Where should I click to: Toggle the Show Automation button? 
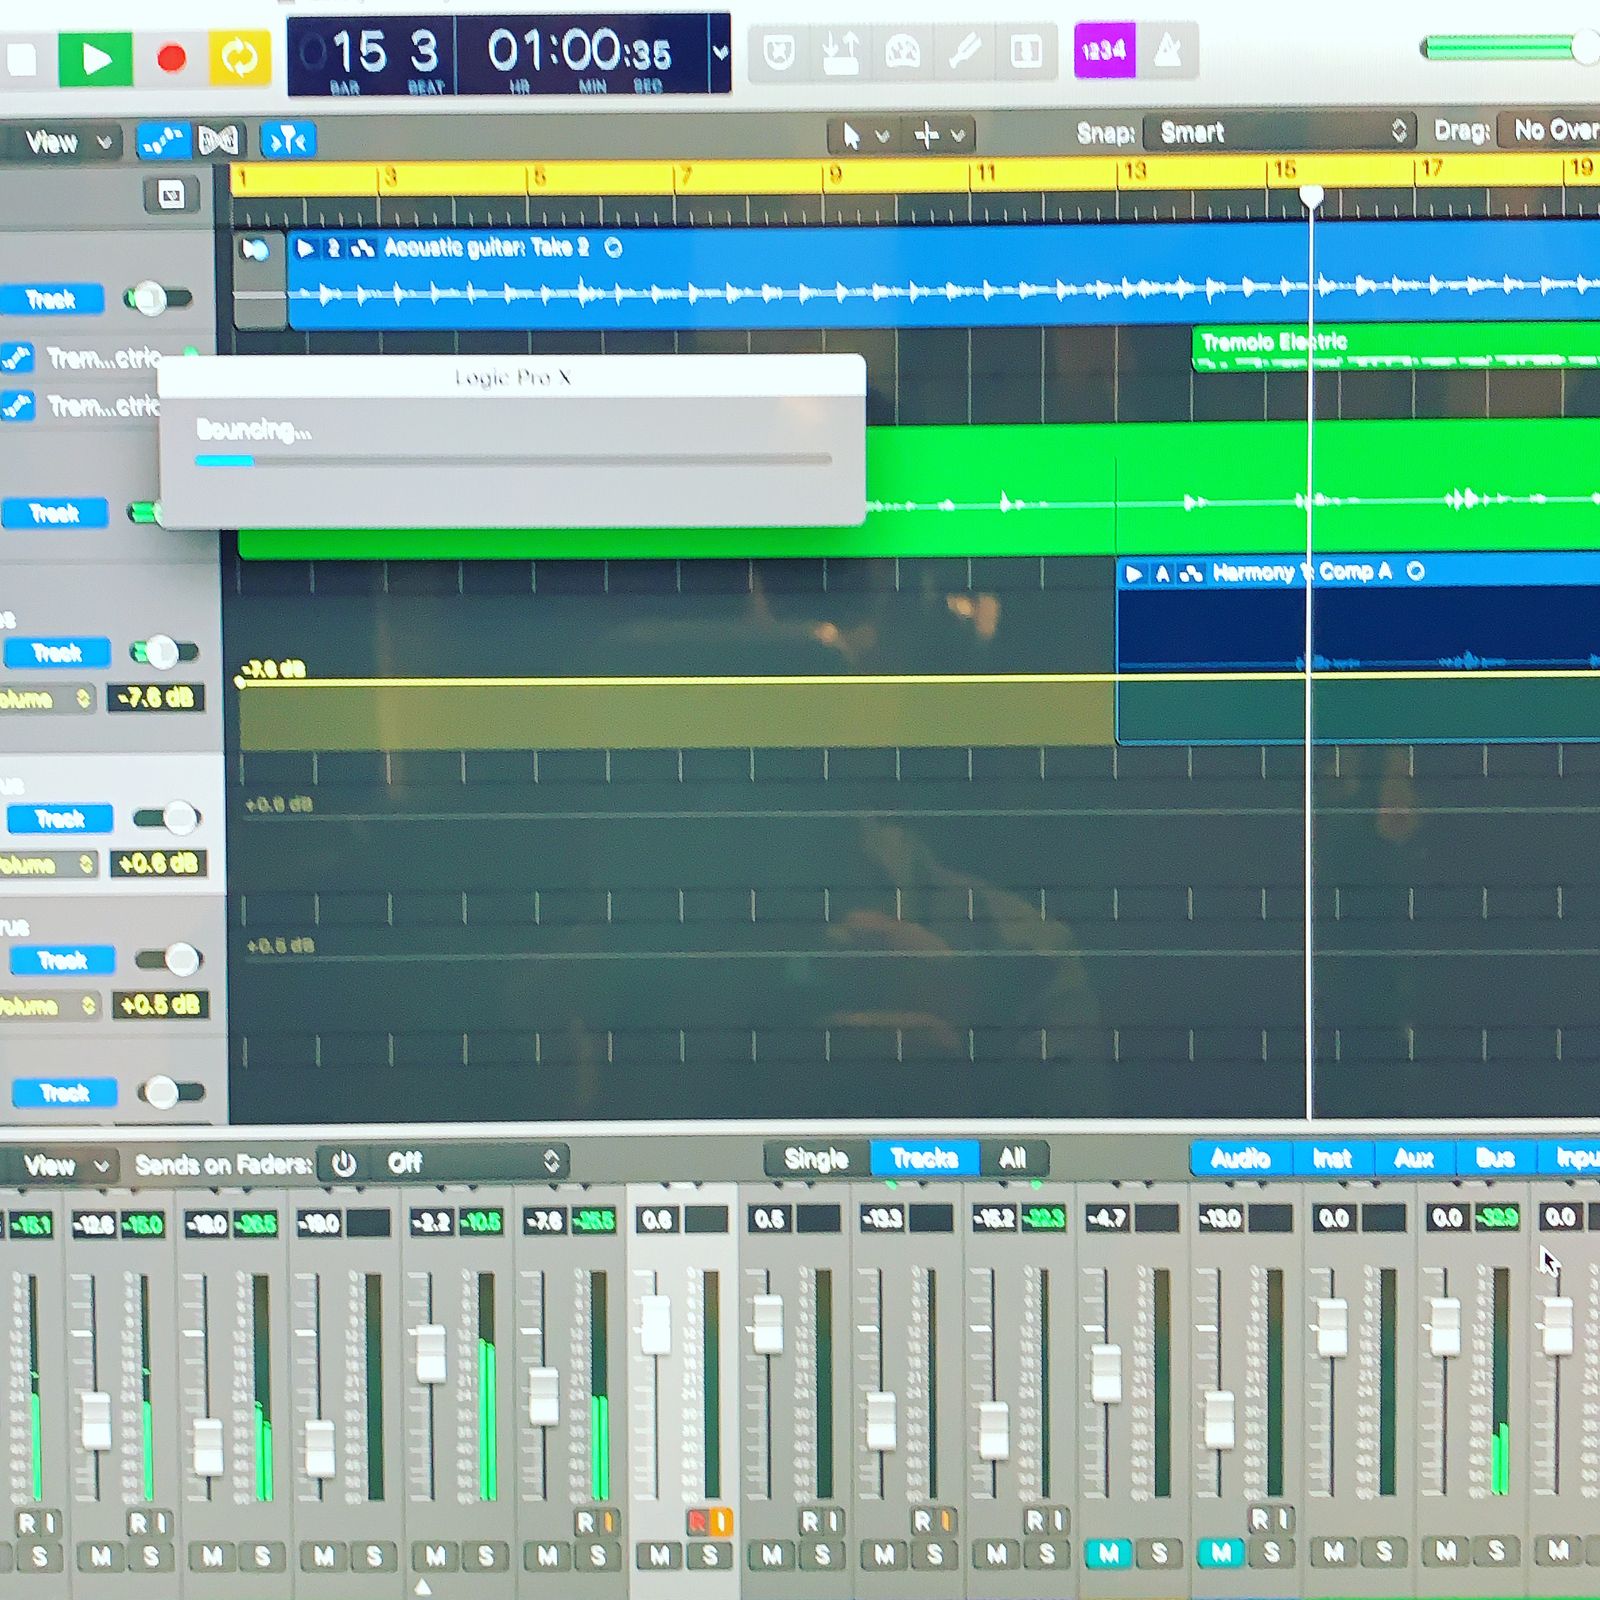[162, 141]
